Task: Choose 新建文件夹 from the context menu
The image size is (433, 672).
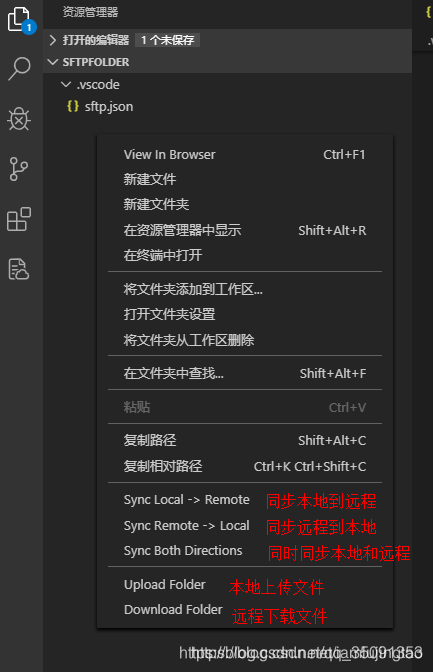Action: tap(245, 204)
